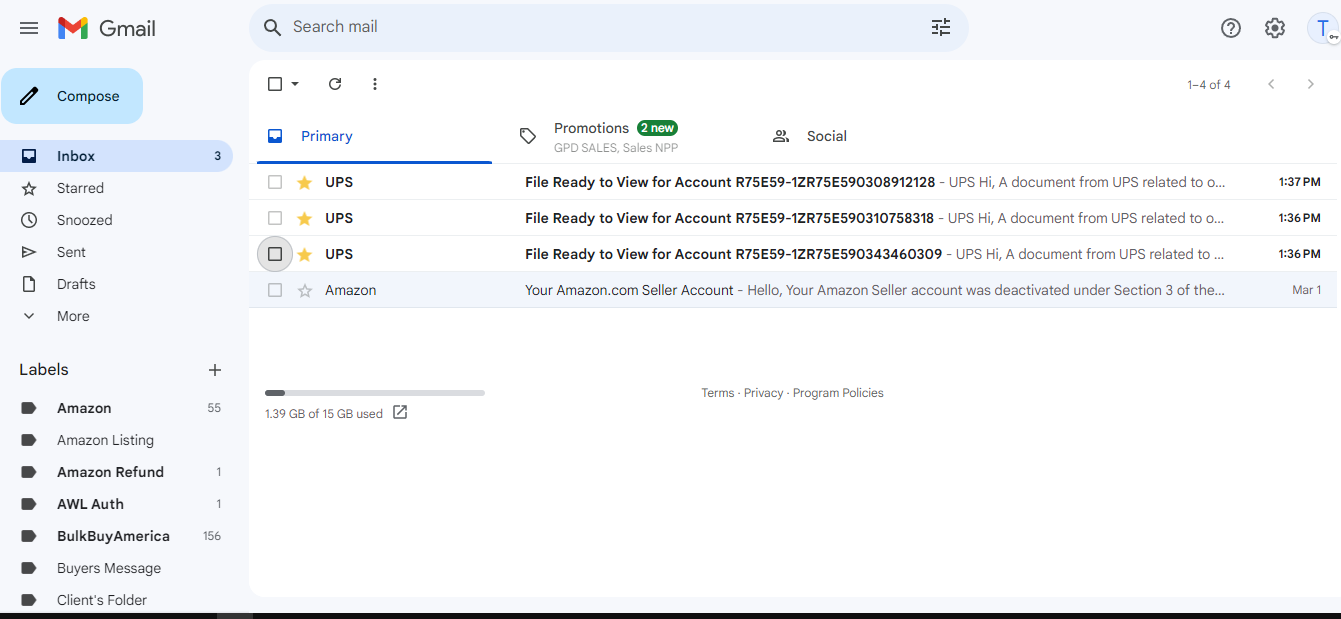Open the Inbox folder
This screenshot has height=619, width=1341.
tap(116, 156)
